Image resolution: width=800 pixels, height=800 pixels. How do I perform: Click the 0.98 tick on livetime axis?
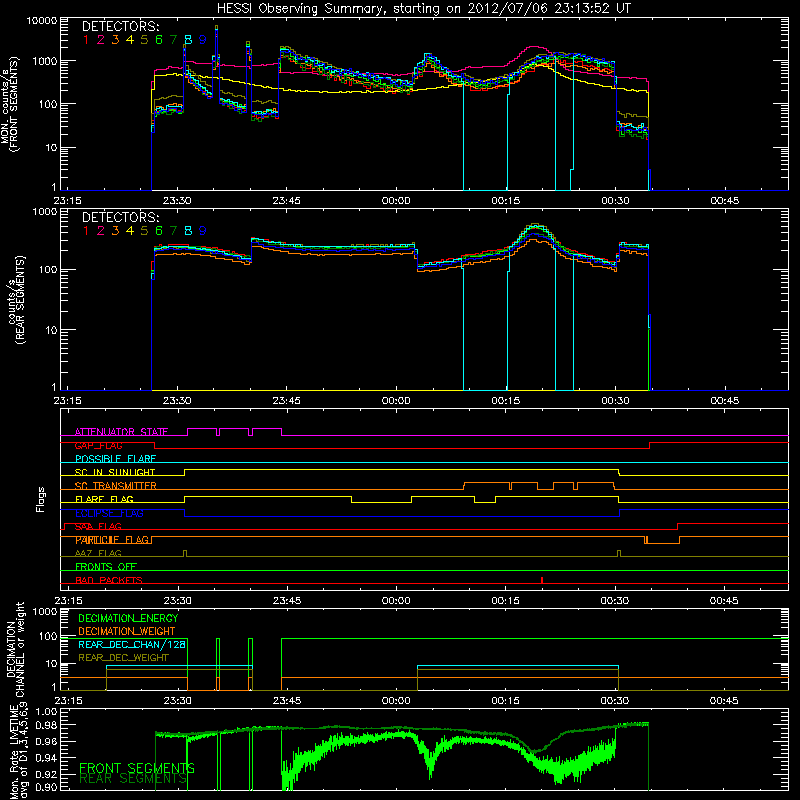[47, 726]
